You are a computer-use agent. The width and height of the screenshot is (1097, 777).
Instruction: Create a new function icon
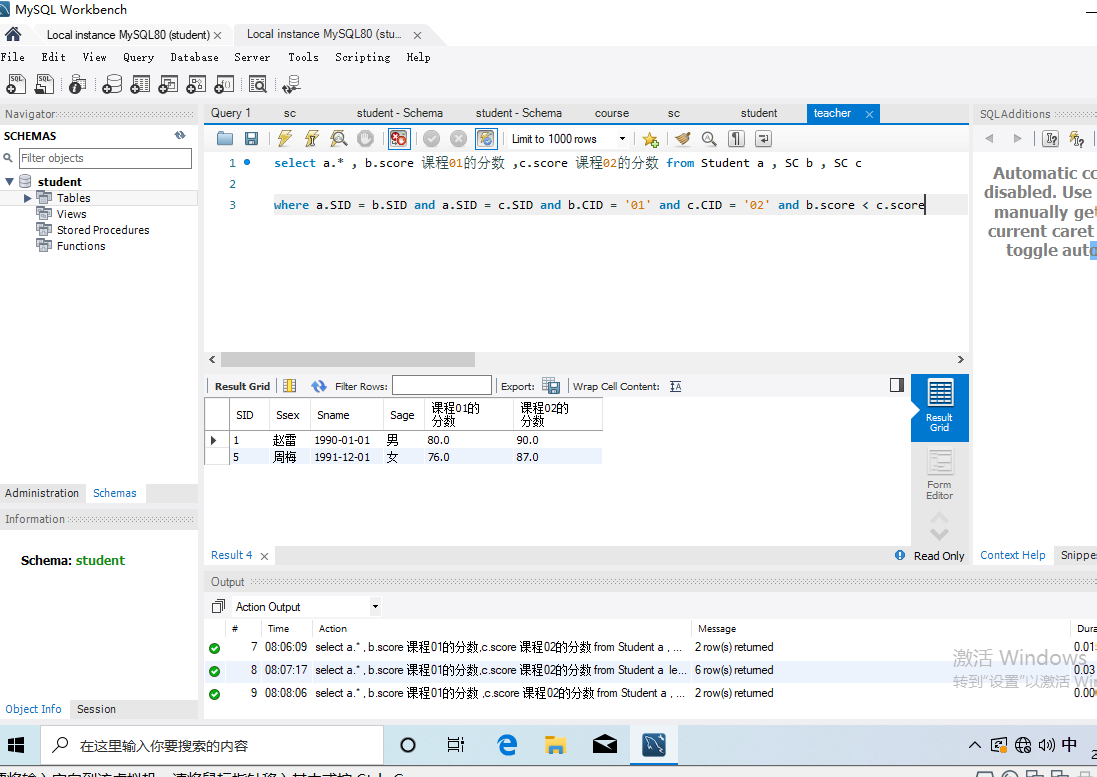click(x=224, y=84)
